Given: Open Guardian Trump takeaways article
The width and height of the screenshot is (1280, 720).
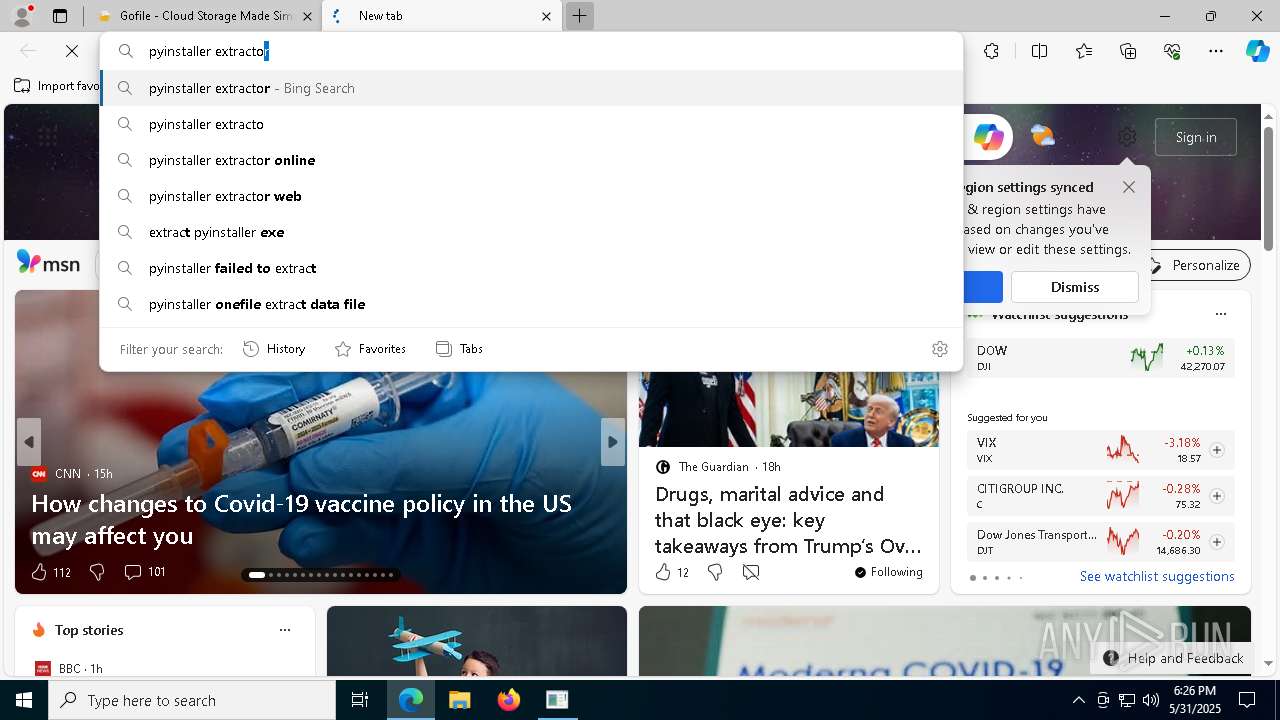Looking at the screenshot, I should click(788, 520).
